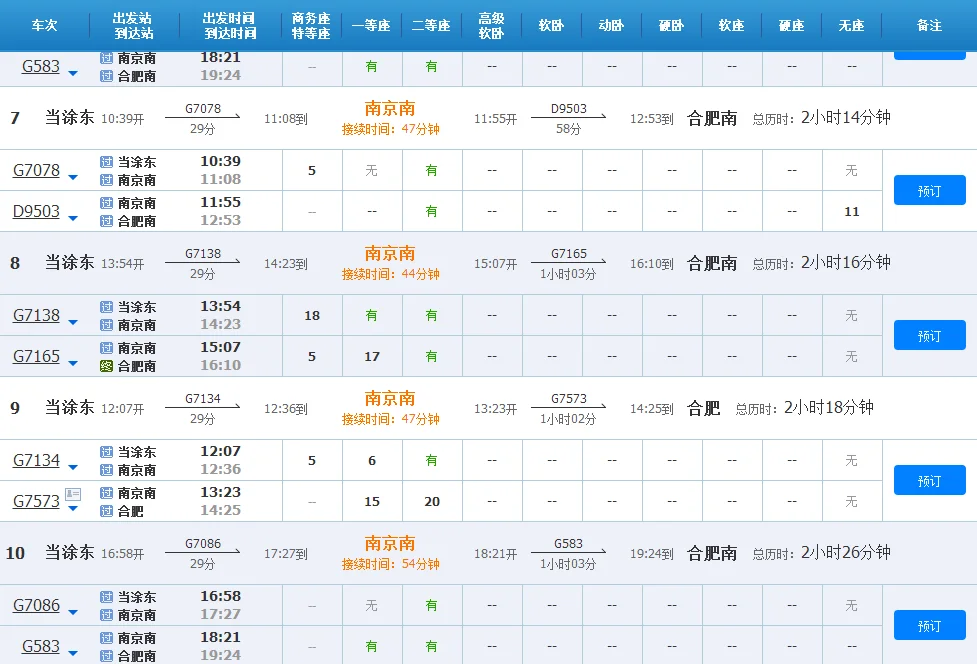Click the green 有 second-class seat cell for G7078
Viewport: 977px width, 664px height.
coord(431,170)
